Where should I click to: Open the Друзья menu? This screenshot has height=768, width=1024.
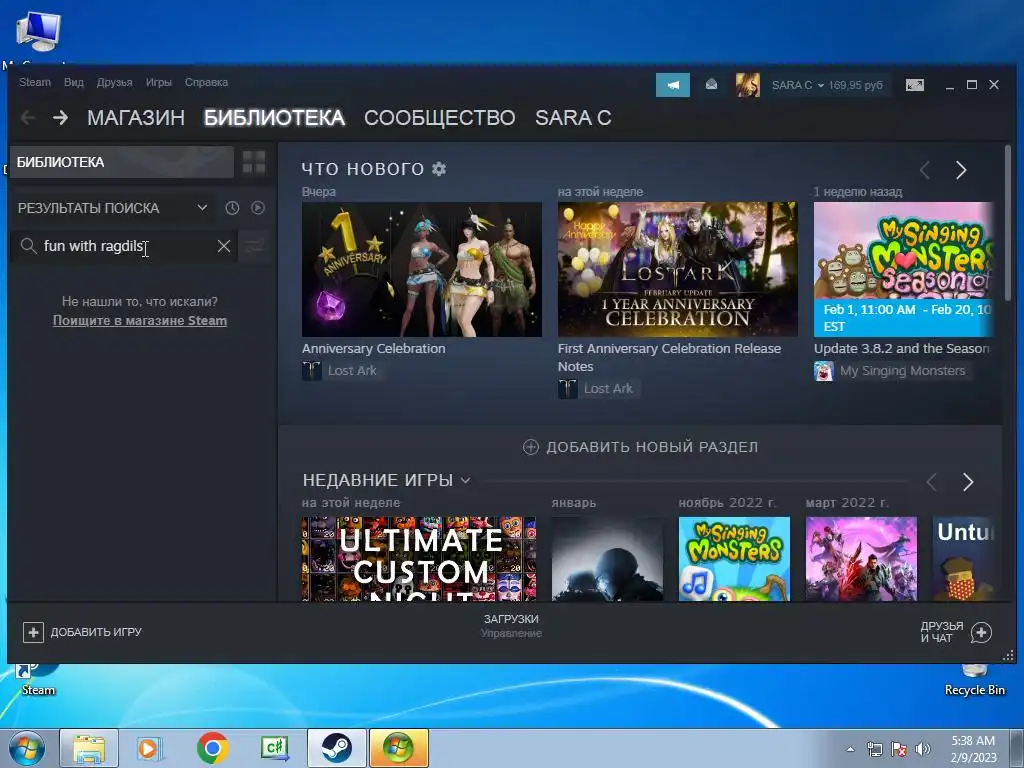click(x=114, y=82)
